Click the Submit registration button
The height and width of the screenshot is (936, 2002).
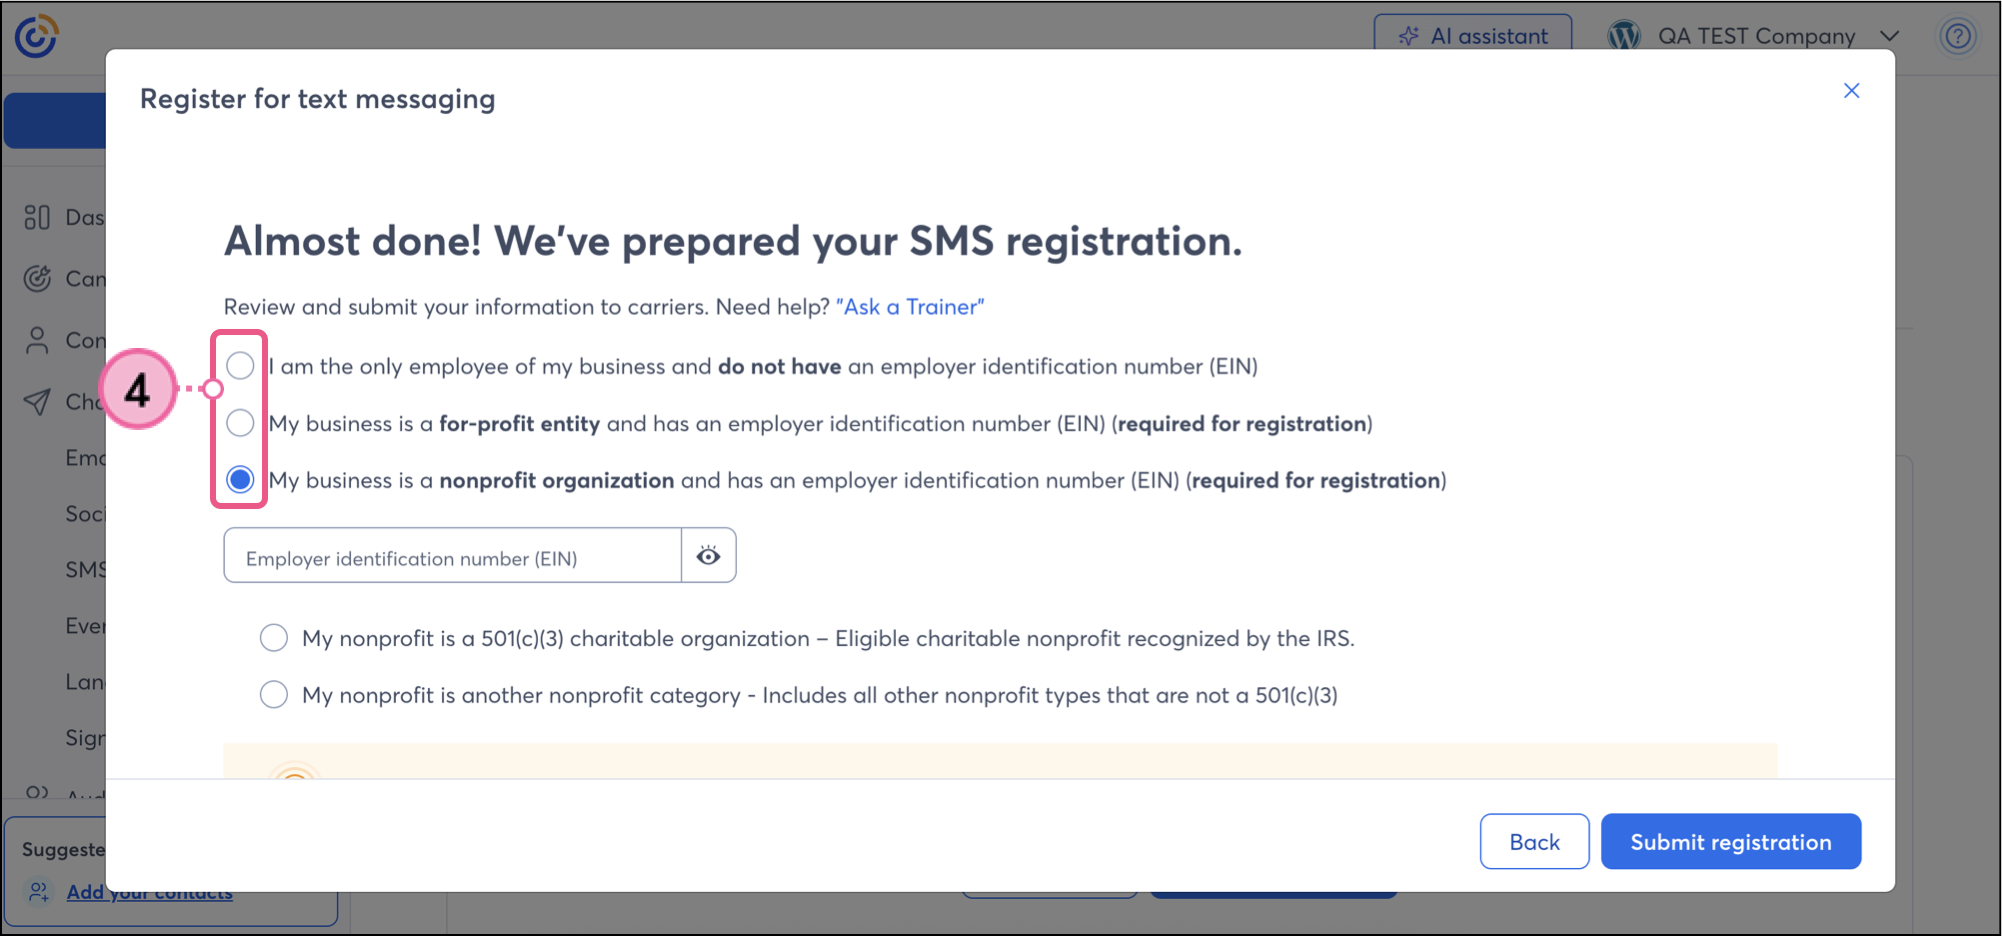[x=1730, y=841]
